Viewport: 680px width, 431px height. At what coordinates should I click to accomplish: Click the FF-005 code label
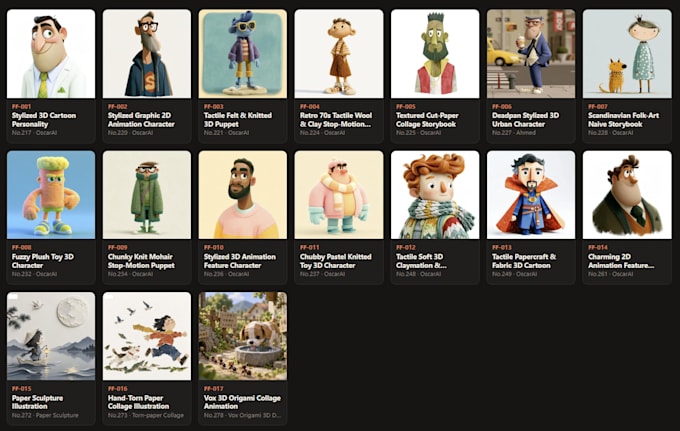tap(406, 106)
